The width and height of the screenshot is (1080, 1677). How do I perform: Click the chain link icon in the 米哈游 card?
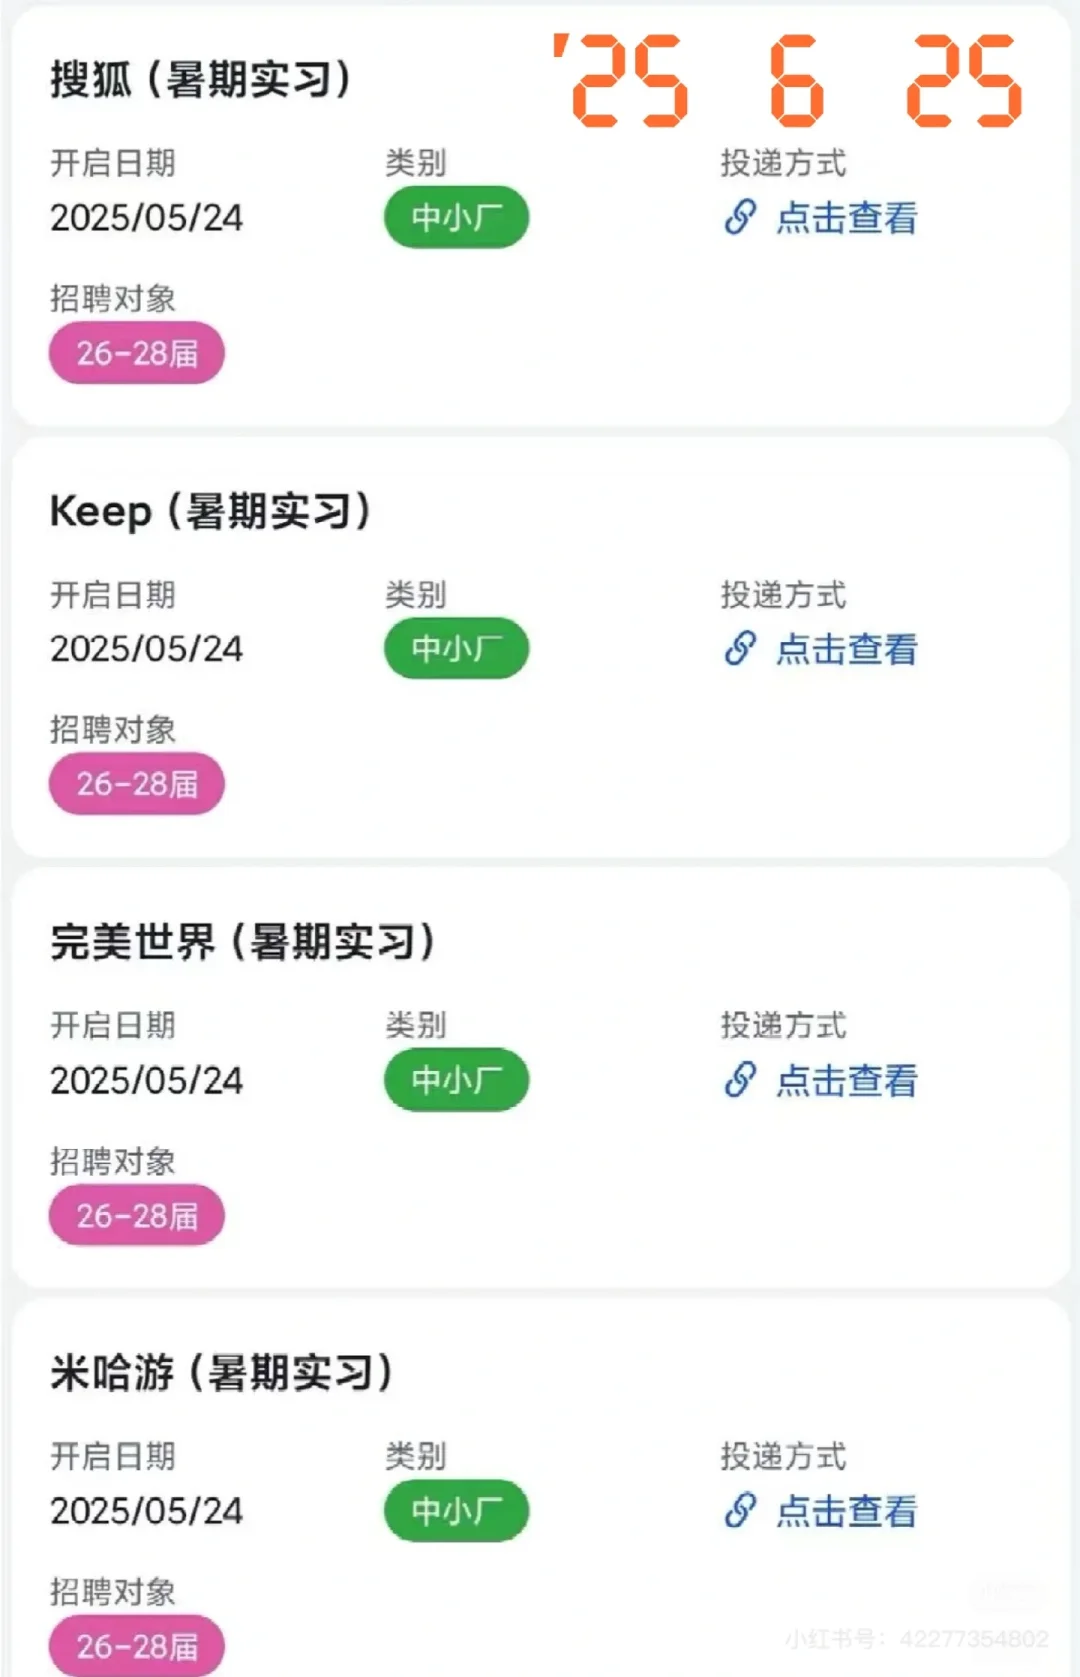click(x=740, y=1510)
